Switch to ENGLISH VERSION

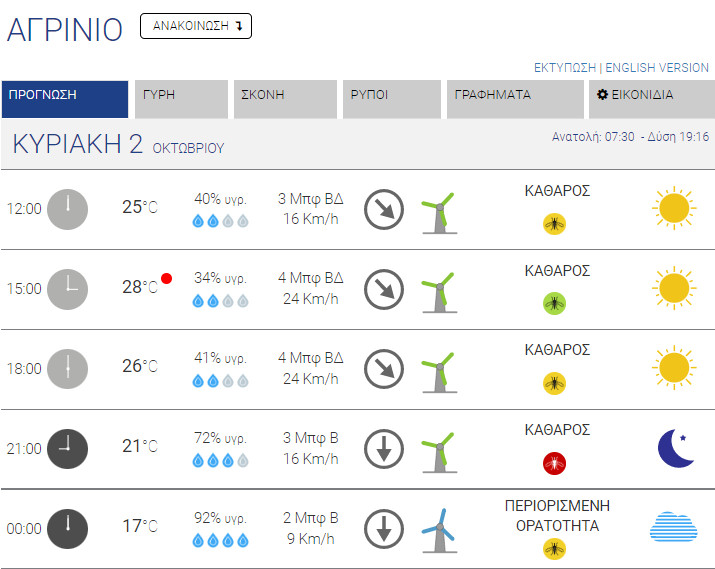pyautogui.click(x=657, y=68)
